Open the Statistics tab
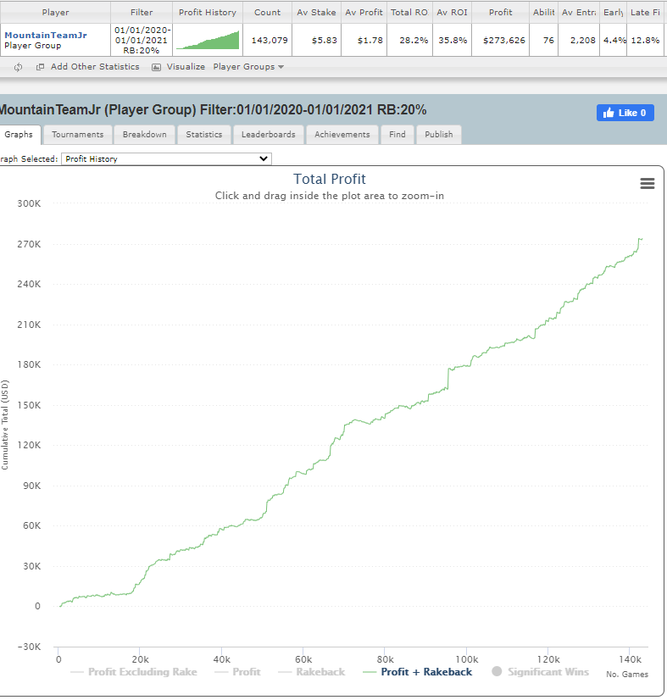 click(x=204, y=134)
